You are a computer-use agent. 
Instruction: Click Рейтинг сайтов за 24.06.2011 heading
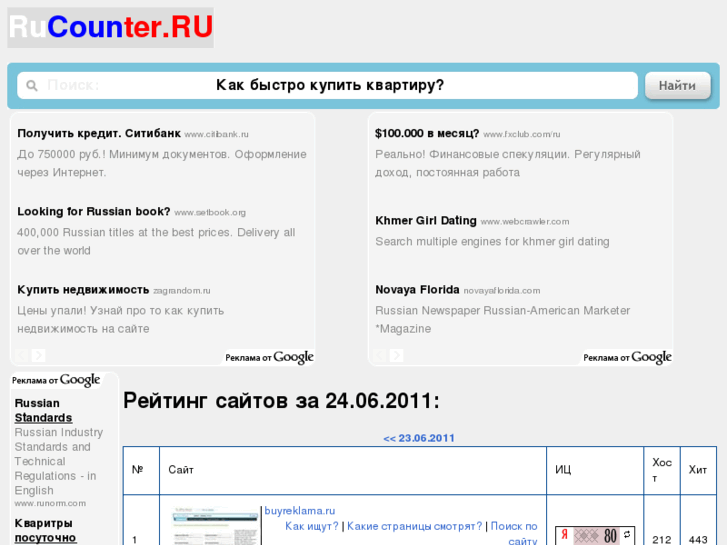point(281,400)
